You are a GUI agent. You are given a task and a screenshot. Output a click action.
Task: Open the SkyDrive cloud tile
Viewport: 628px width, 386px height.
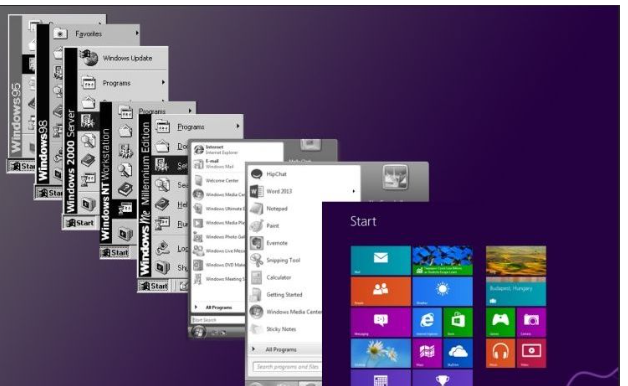click(458, 353)
